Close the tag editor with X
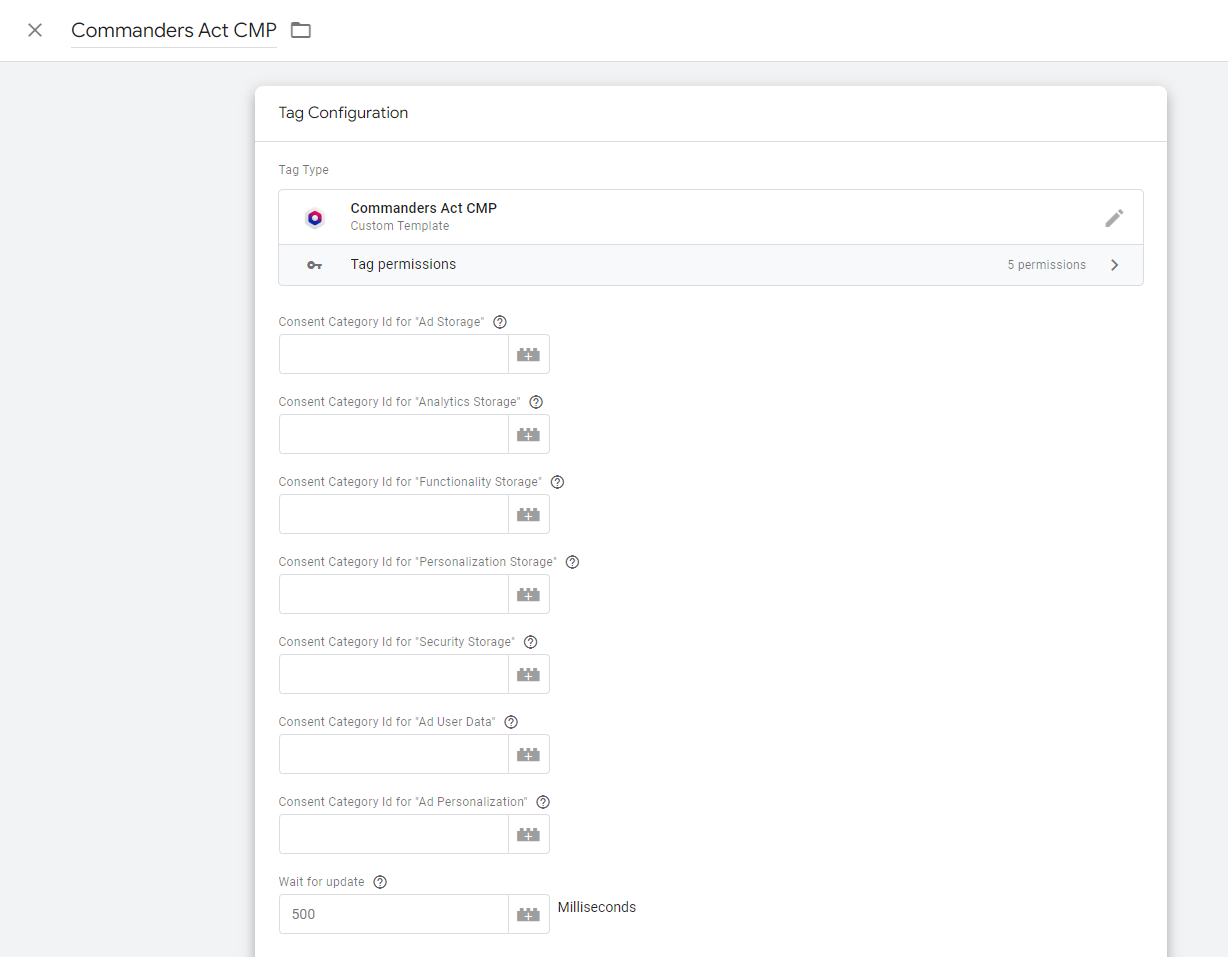The width and height of the screenshot is (1228, 957). (35, 30)
